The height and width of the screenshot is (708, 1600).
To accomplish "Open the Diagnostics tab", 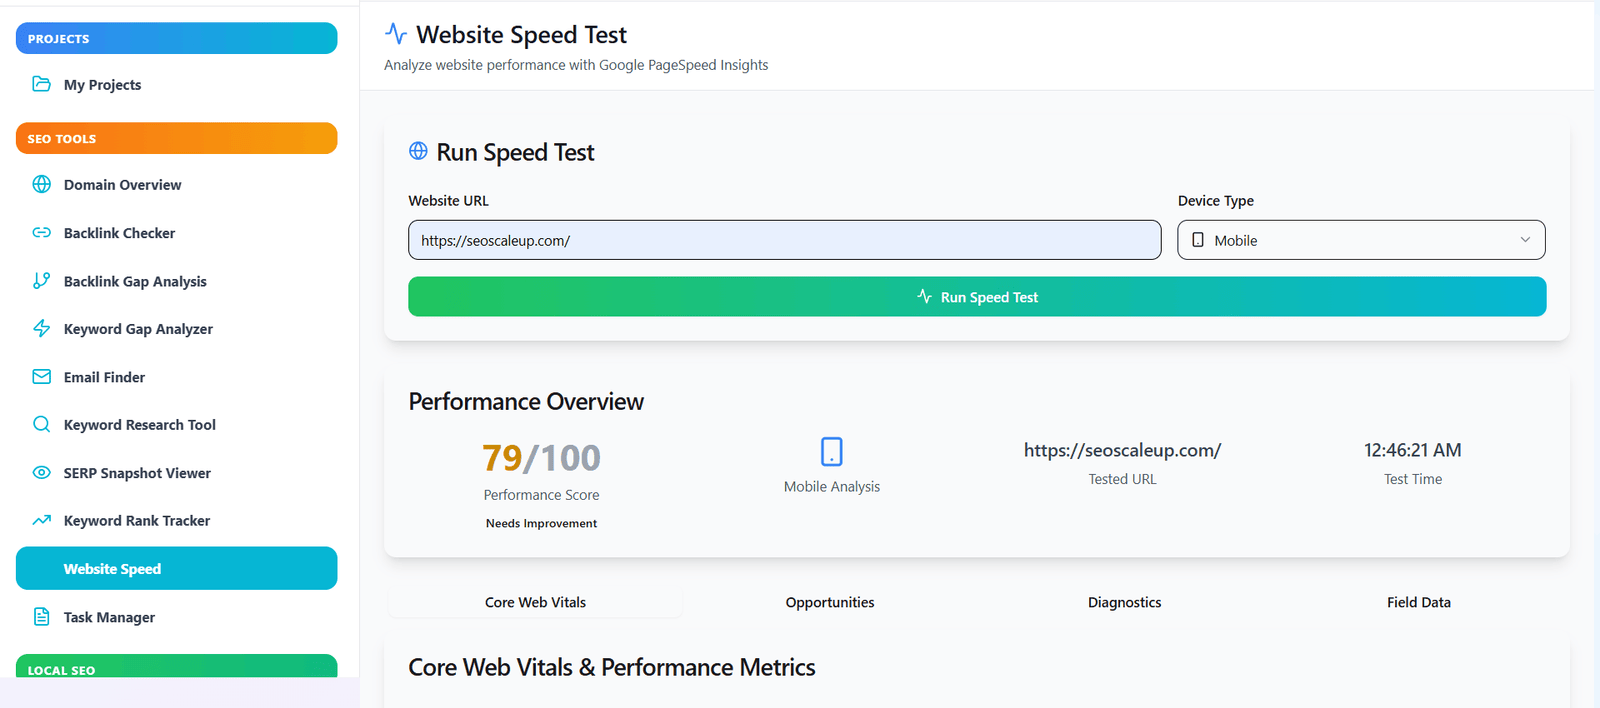I will coord(1124,602).
